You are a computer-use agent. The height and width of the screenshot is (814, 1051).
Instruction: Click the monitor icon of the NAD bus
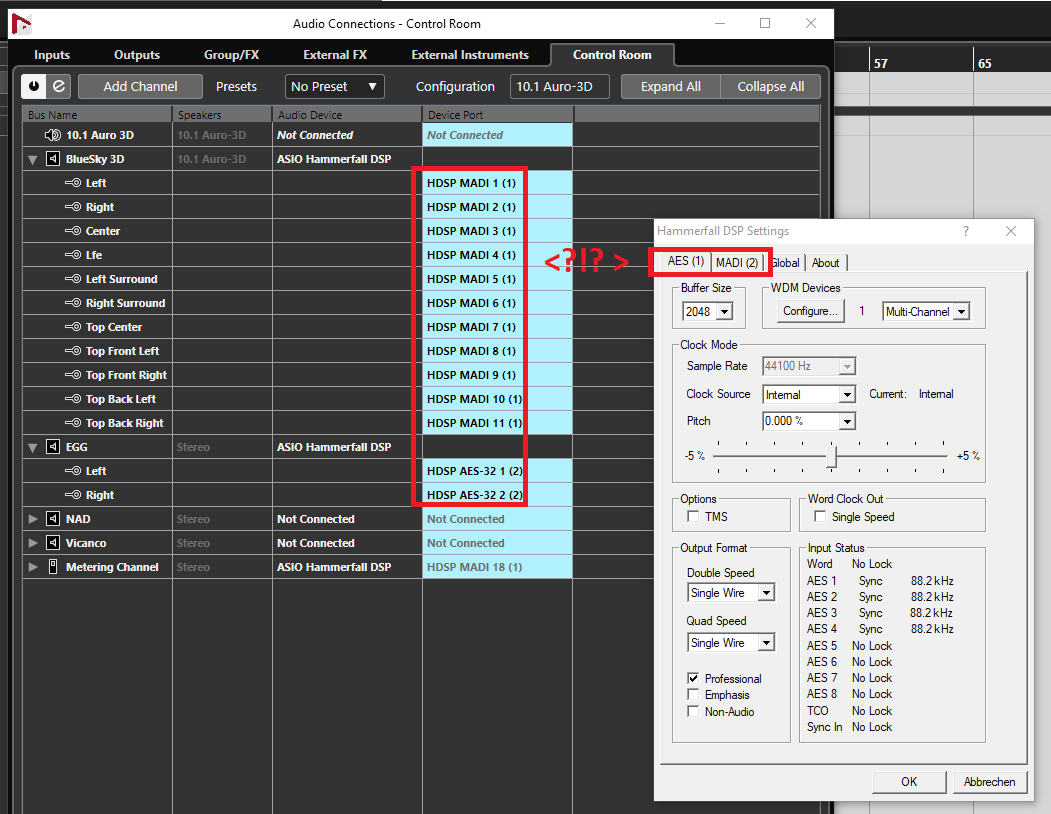[x=52, y=519]
